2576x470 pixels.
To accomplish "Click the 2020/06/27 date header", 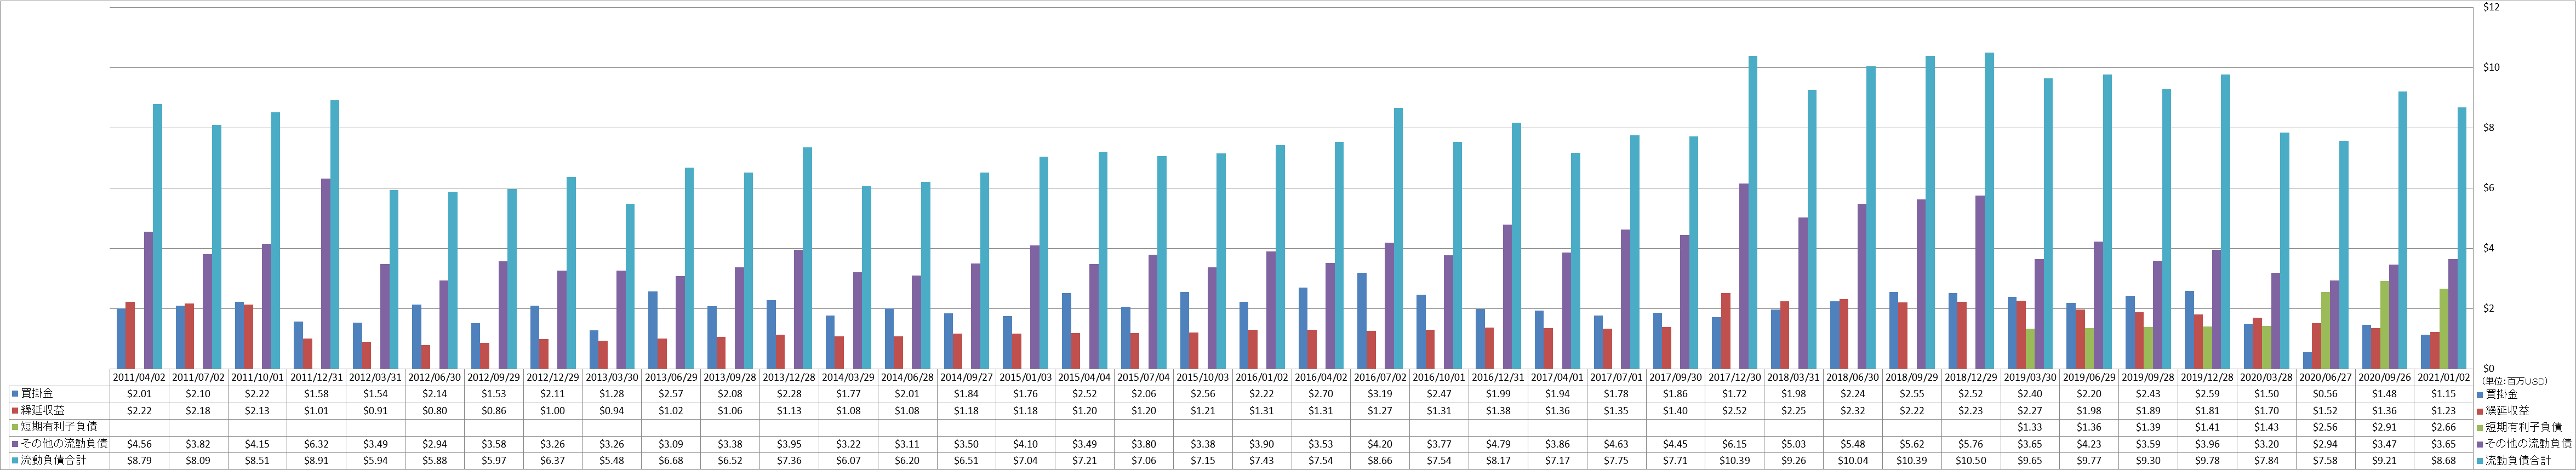I will point(2326,378).
